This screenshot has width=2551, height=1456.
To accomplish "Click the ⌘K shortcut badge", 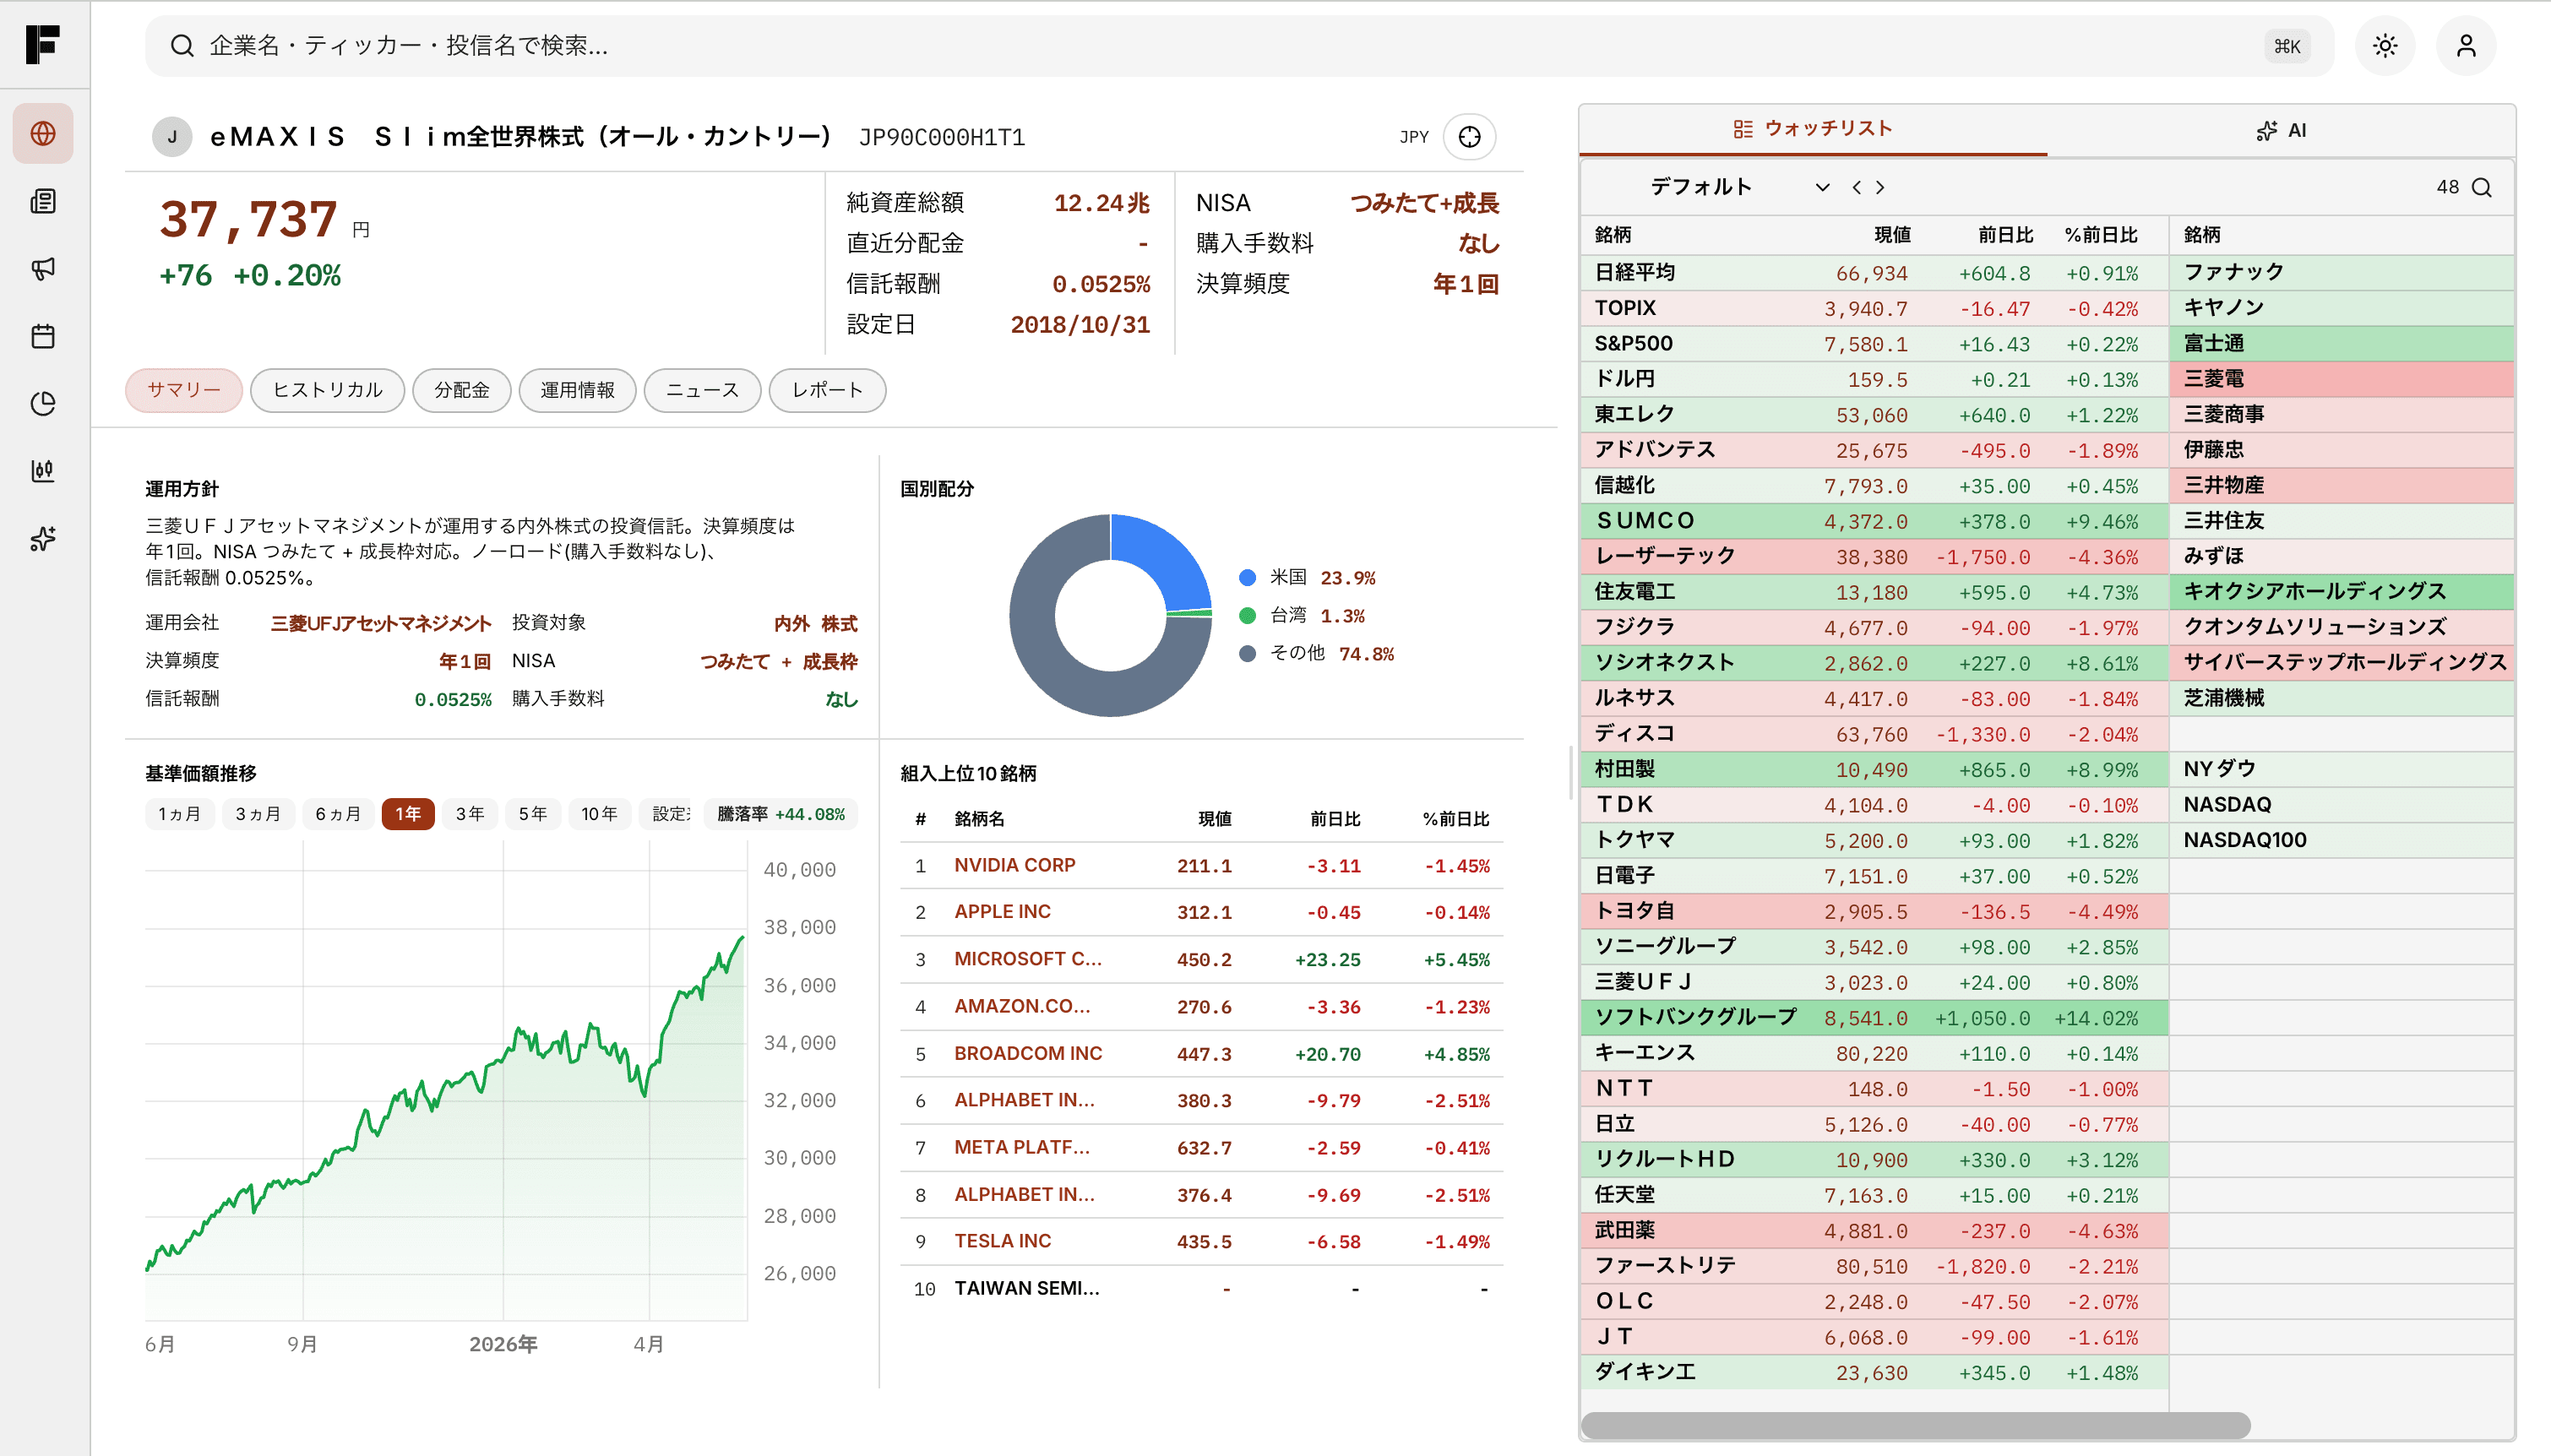I will click(2287, 46).
